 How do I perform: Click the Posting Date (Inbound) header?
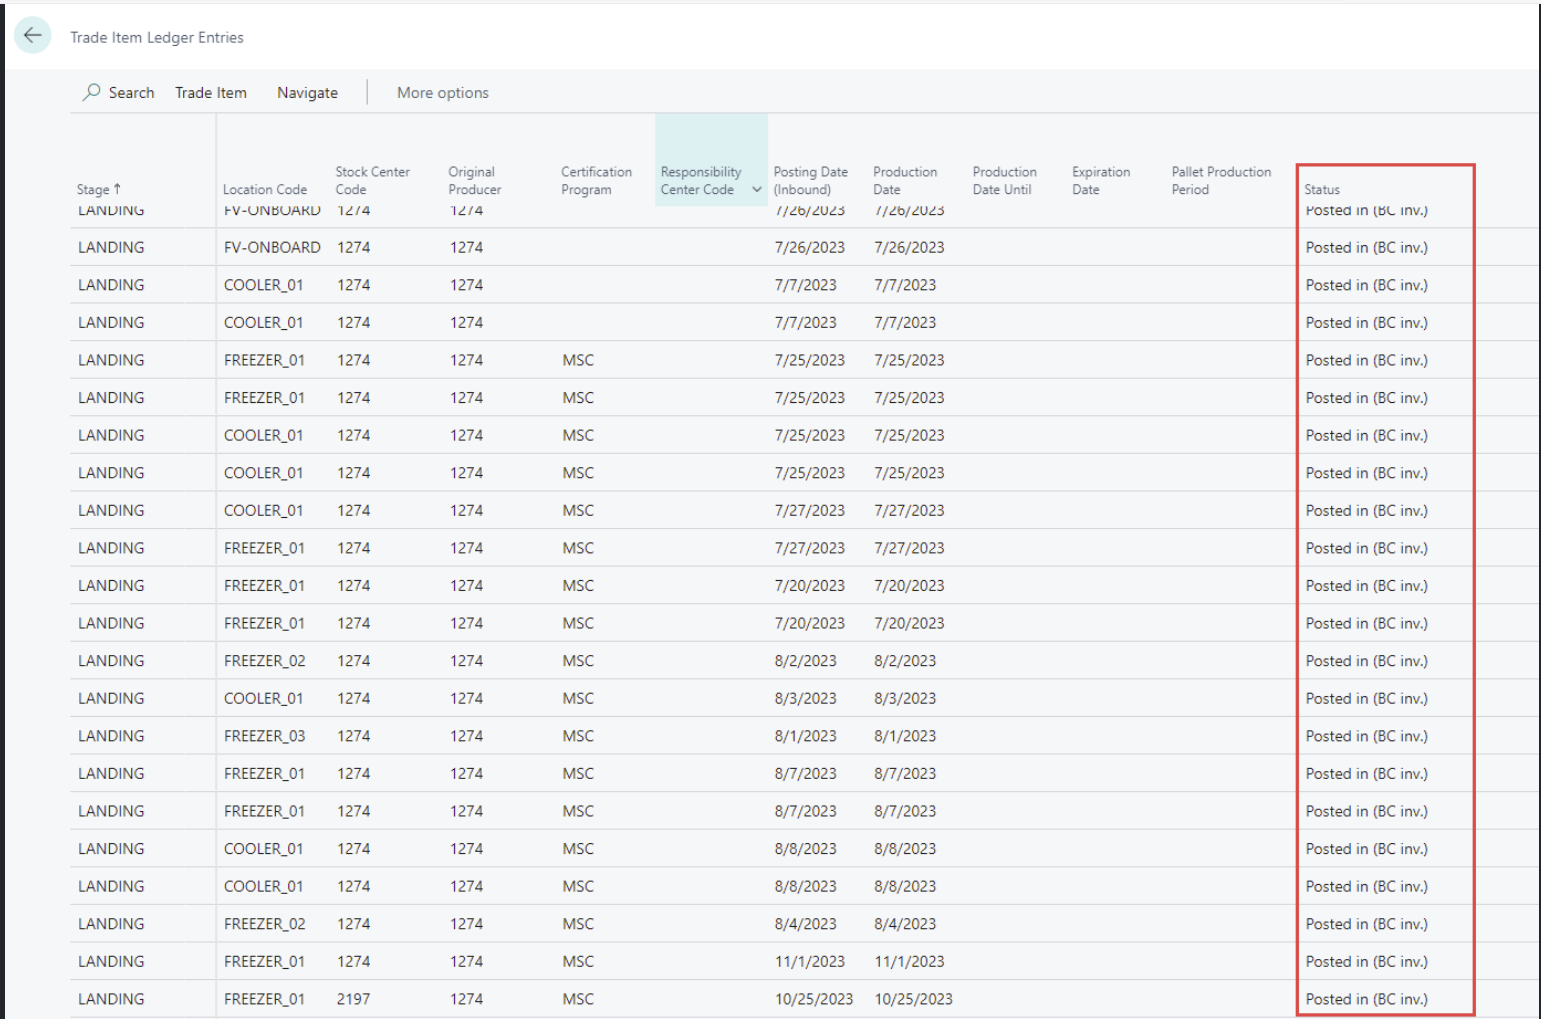click(810, 180)
